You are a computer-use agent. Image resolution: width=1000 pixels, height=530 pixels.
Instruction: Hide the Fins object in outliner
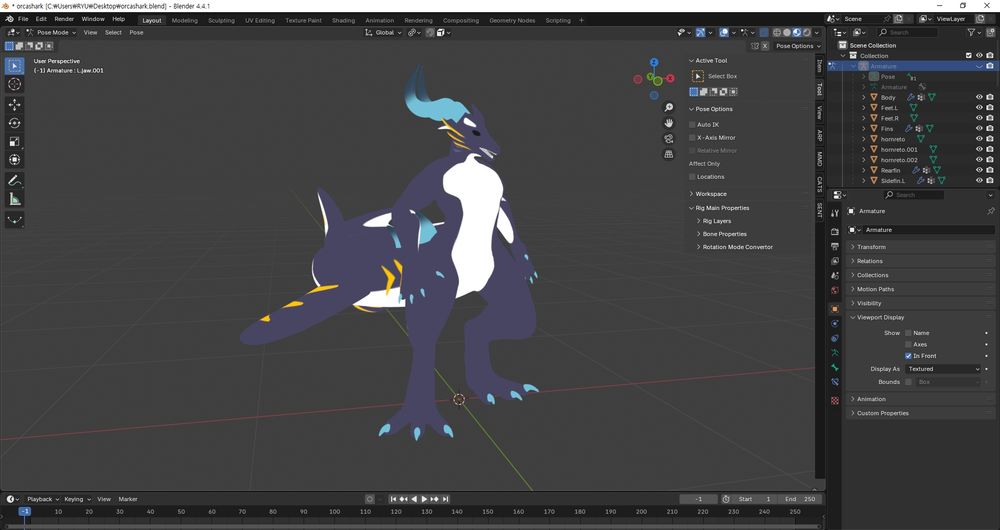(979, 129)
